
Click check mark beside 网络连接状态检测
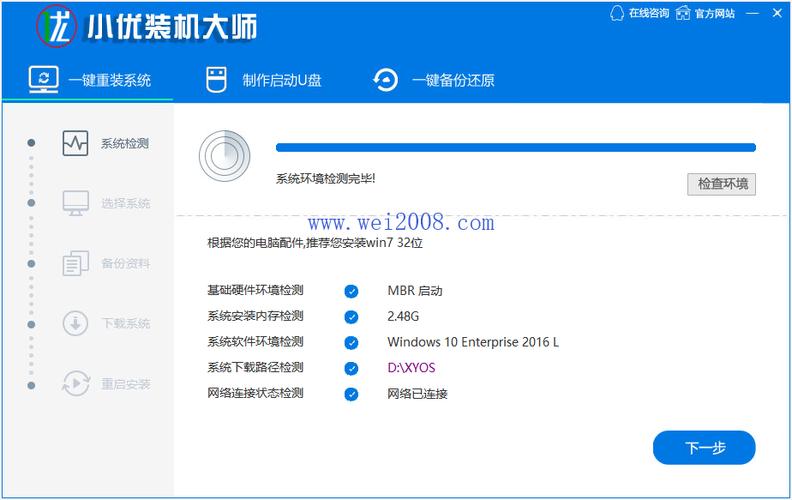tap(351, 394)
